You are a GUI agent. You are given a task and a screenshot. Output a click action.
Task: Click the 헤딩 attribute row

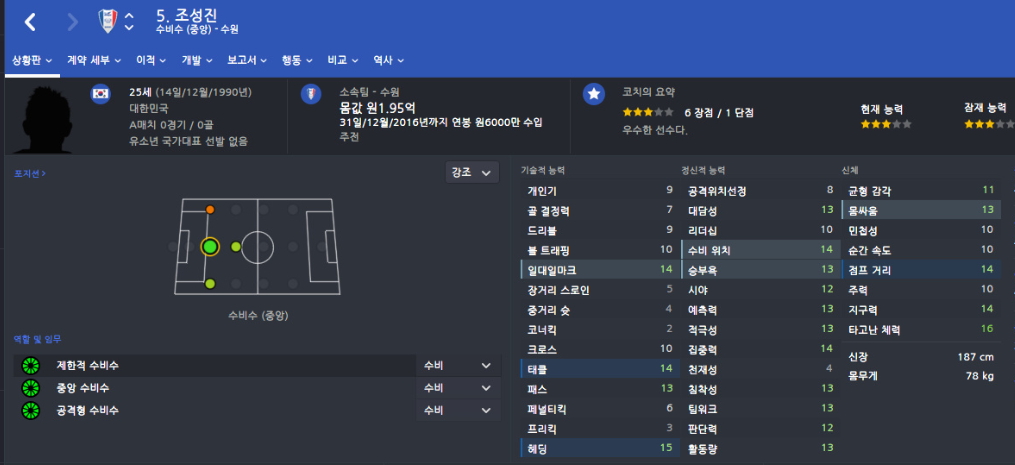coord(599,448)
